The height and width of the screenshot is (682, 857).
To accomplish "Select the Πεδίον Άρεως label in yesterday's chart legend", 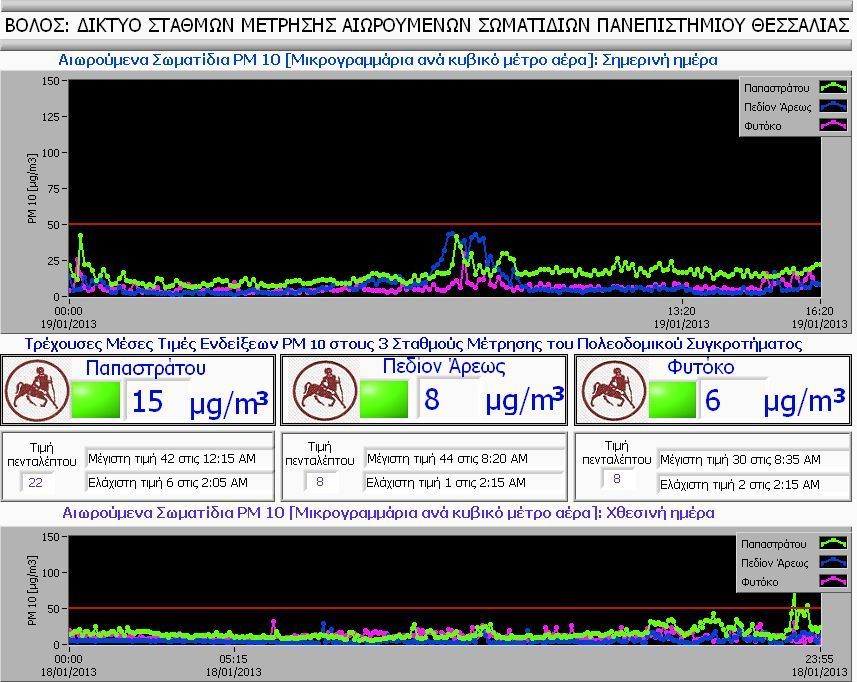I will [775, 563].
